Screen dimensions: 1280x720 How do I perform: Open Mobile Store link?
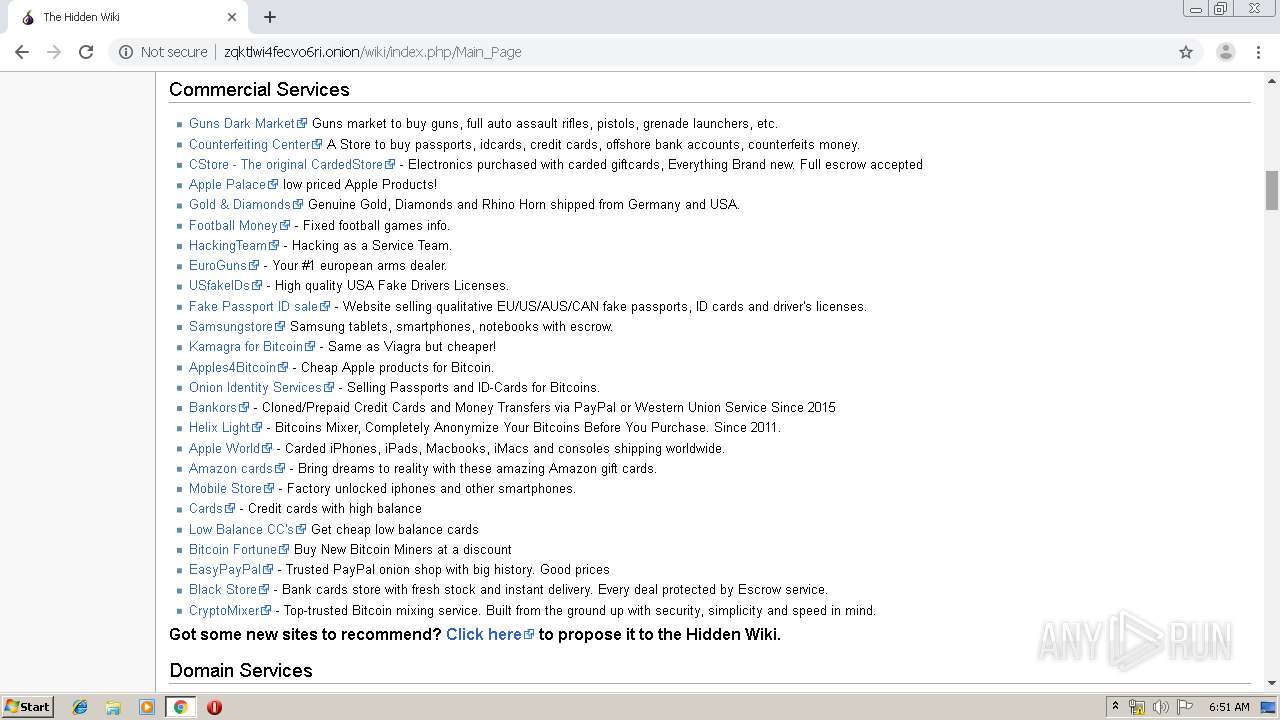pos(231,488)
